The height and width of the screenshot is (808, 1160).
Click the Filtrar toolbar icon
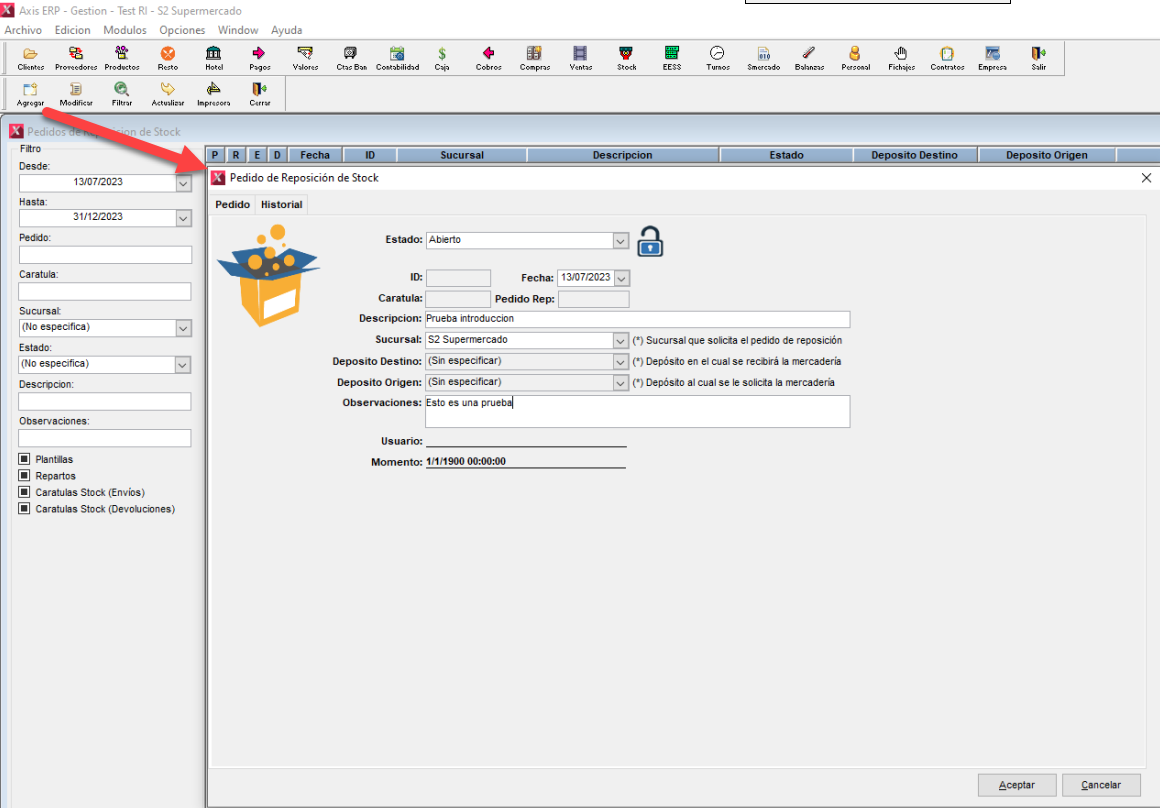[121, 94]
